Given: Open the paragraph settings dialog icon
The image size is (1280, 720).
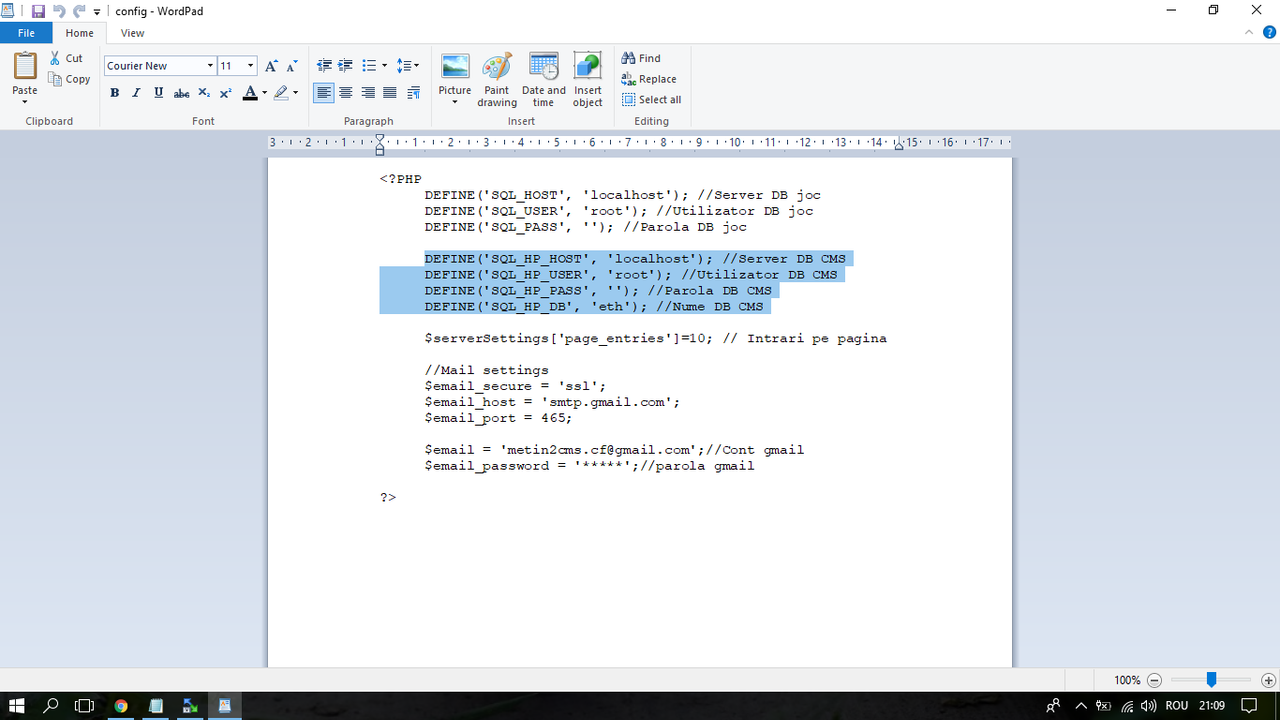Looking at the screenshot, I should (413, 93).
